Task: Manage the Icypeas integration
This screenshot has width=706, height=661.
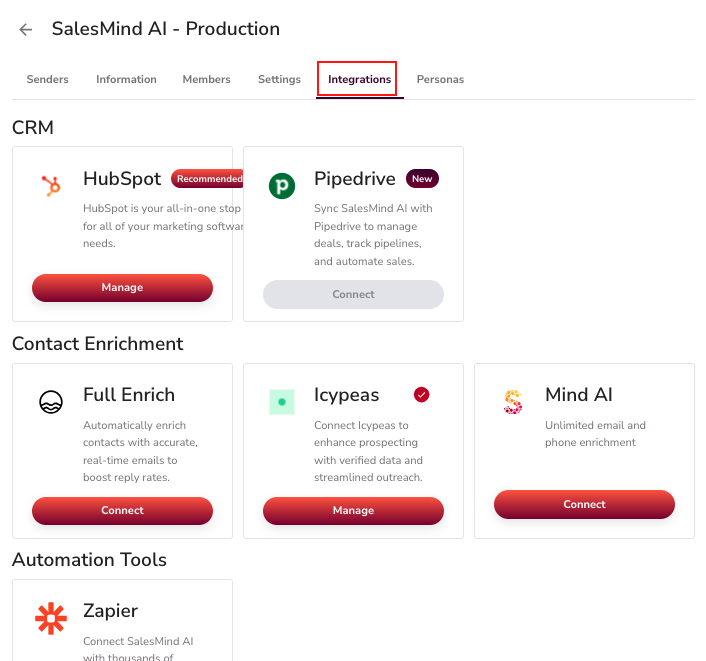Action: 353,511
